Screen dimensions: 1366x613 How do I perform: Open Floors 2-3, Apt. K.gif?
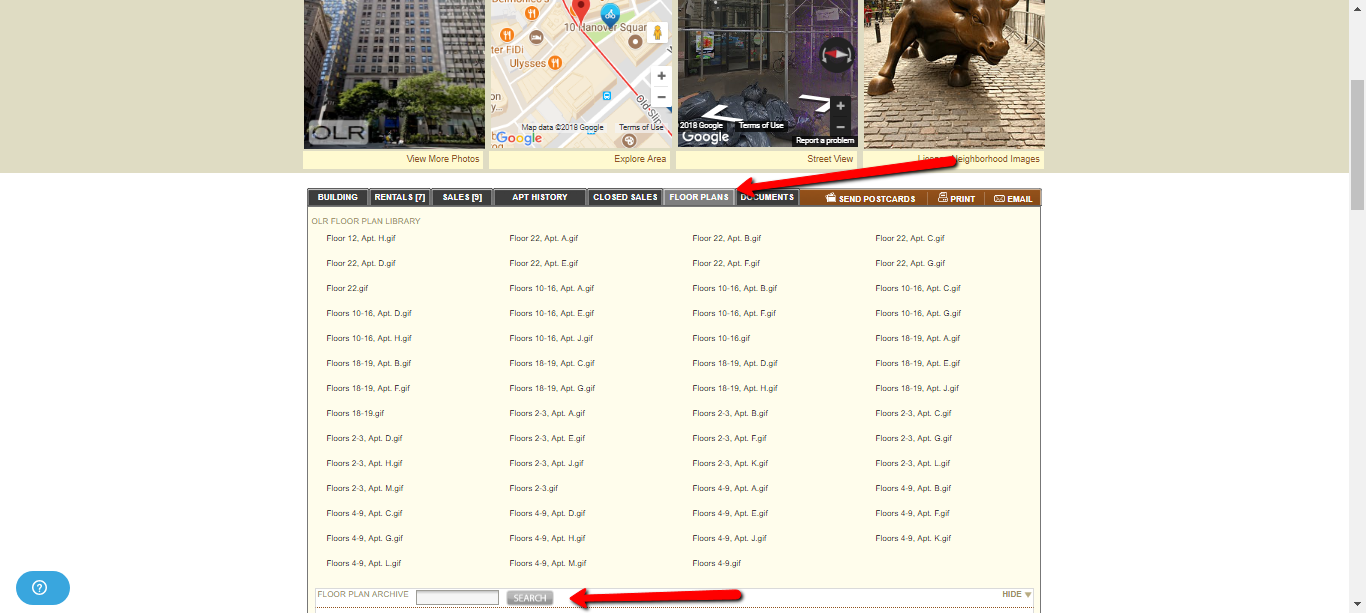pyautogui.click(x=730, y=463)
